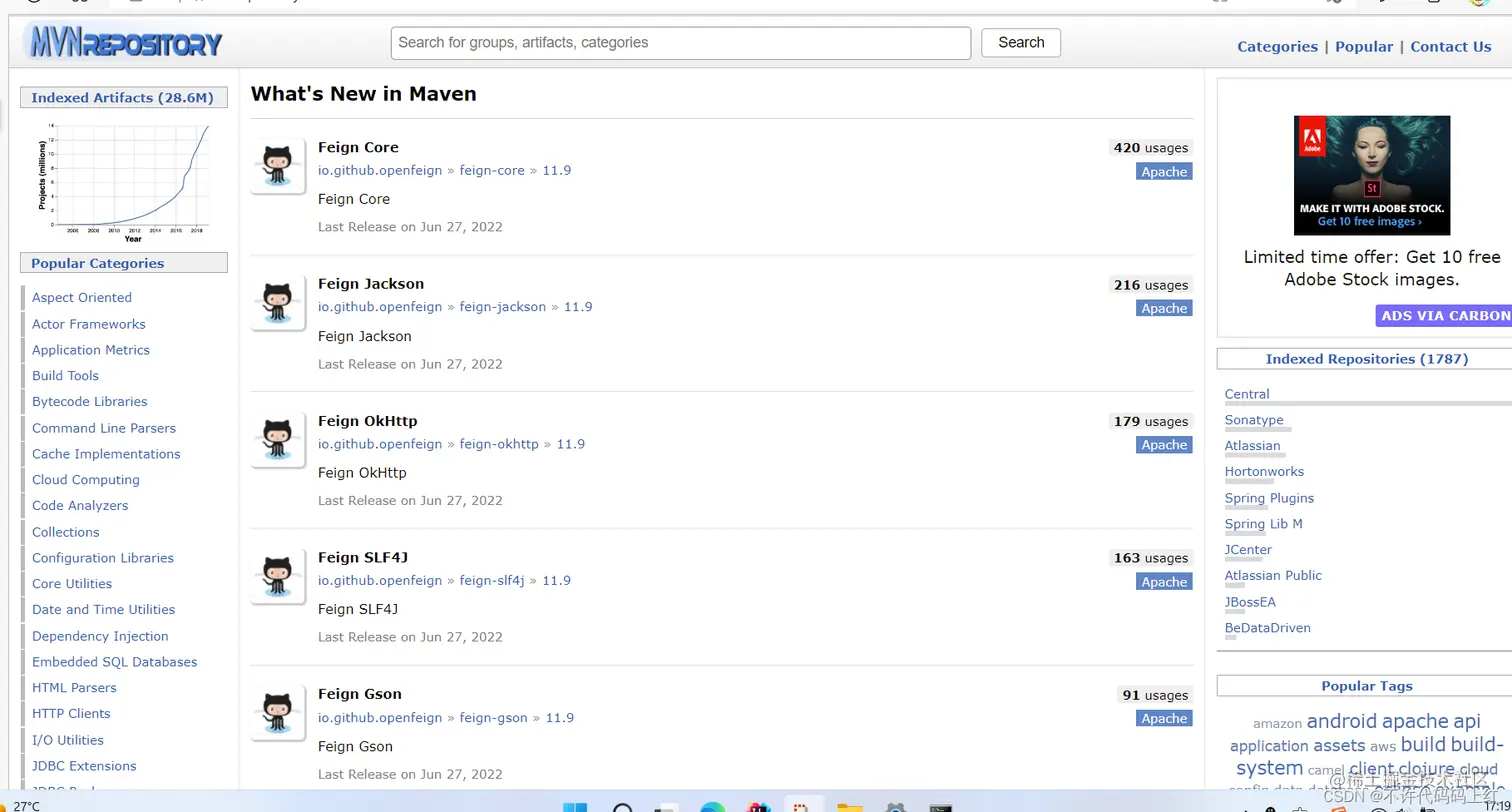
Task: Open the Sonatype repository link
Action: (x=1254, y=420)
